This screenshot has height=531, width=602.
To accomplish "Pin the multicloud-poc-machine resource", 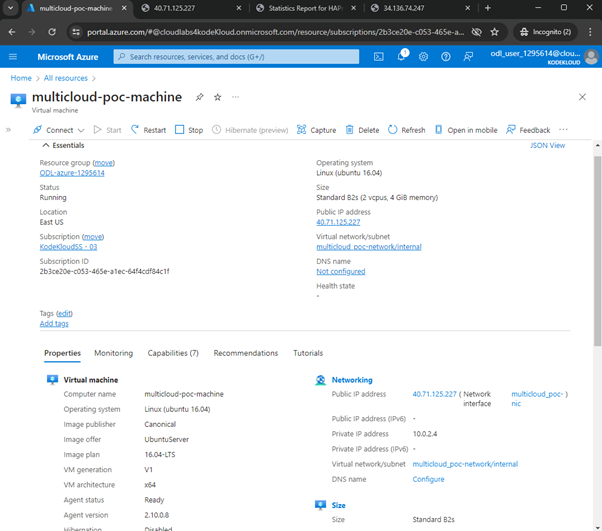I will coord(199,97).
